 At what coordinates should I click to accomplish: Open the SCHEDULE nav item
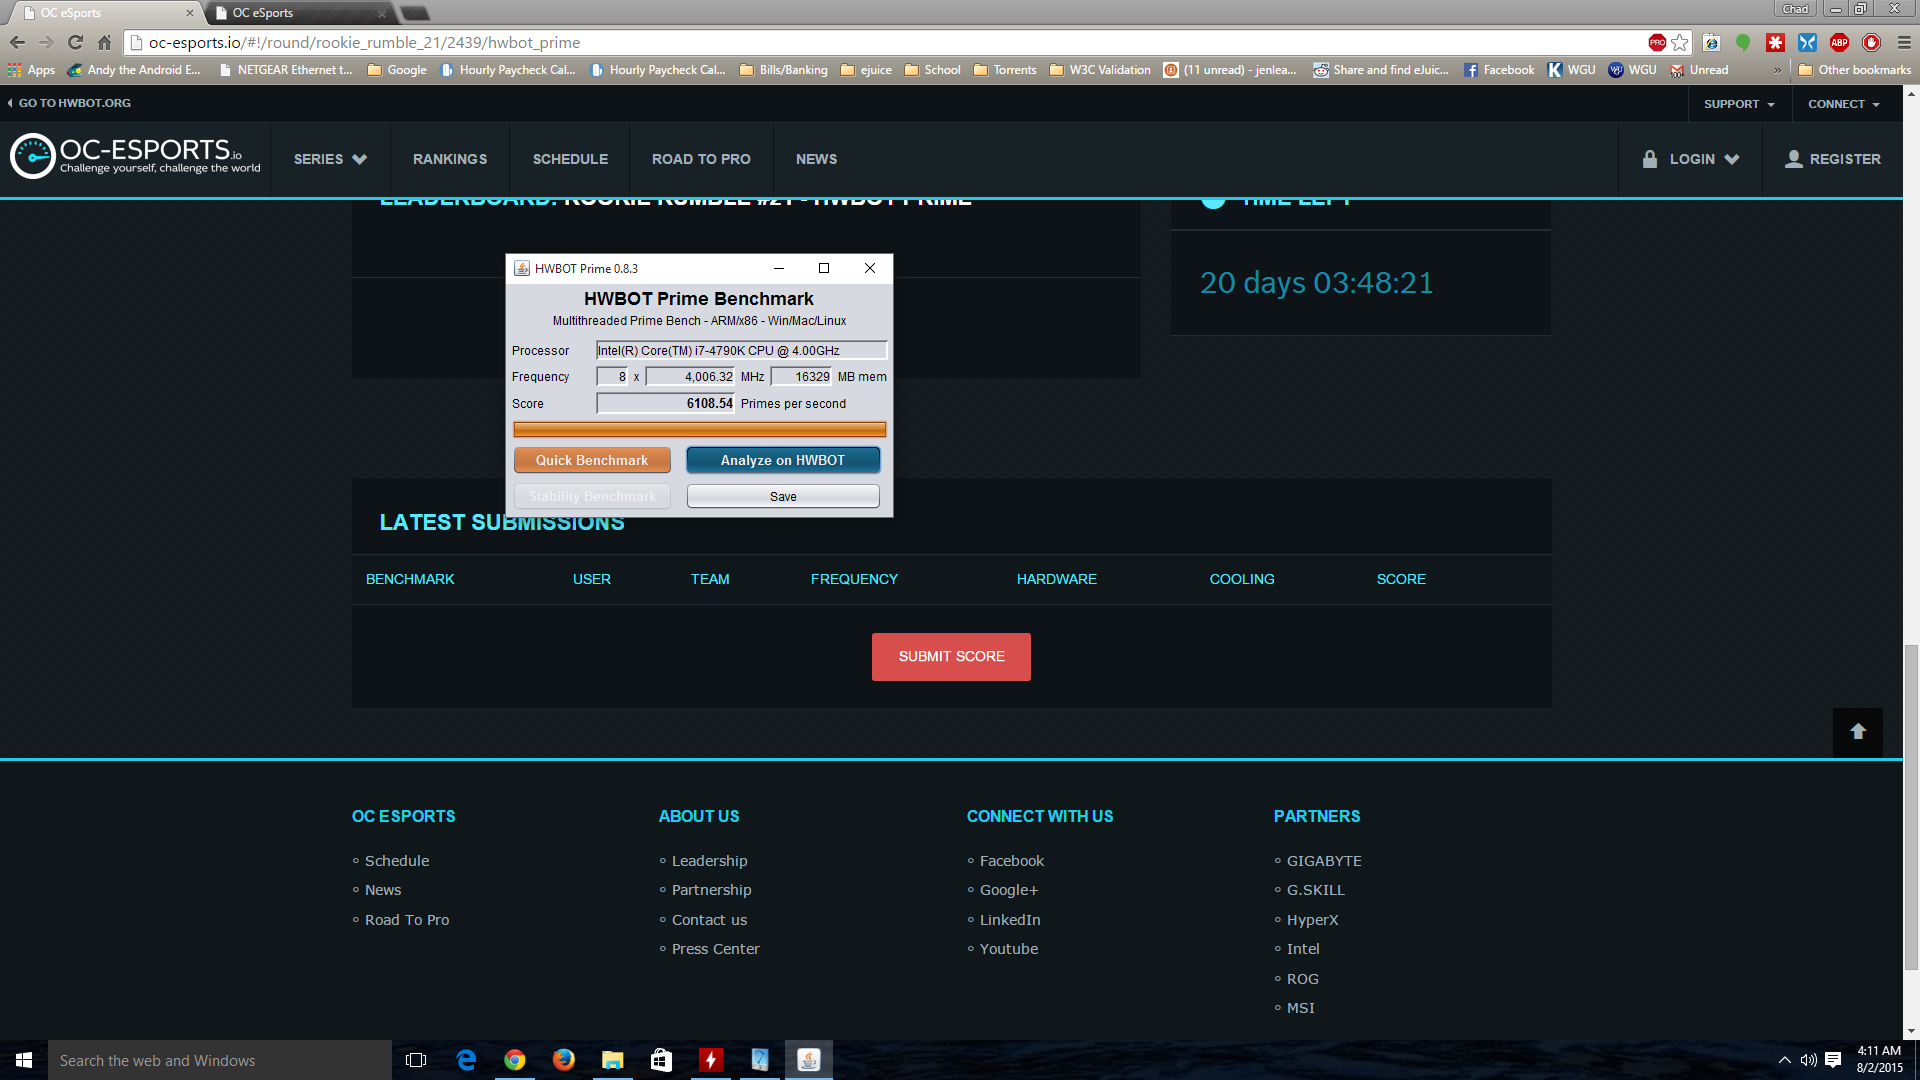[x=570, y=159]
